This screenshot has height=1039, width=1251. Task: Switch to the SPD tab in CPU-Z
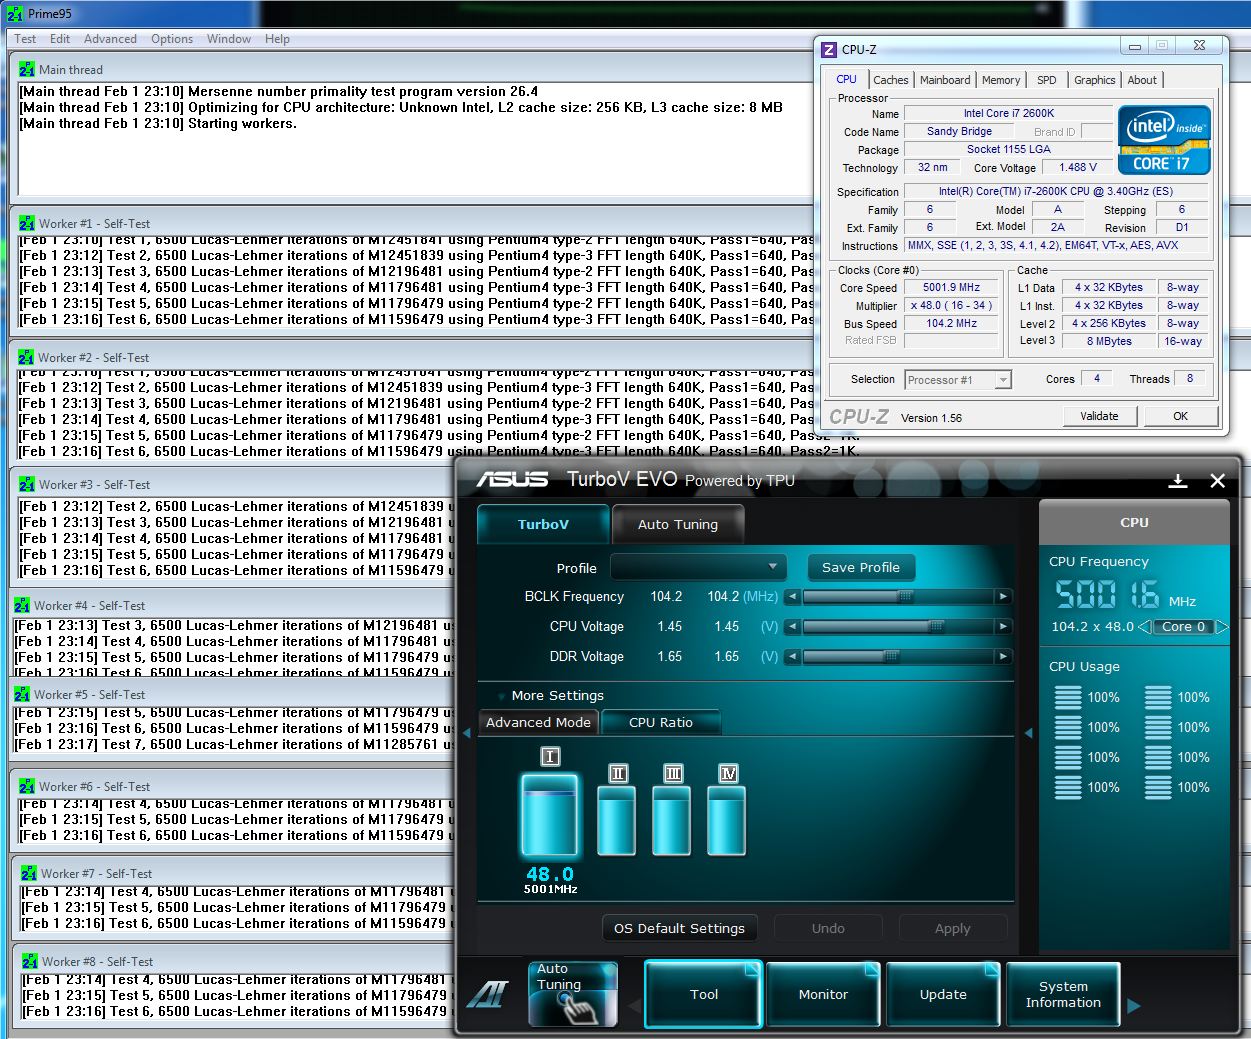pyautogui.click(x=1046, y=80)
